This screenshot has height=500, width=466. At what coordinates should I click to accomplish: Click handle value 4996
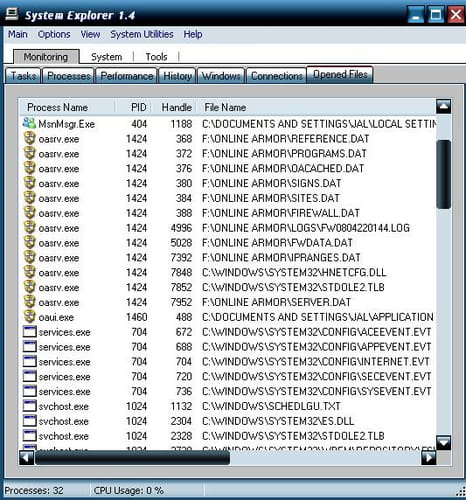coord(181,228)
